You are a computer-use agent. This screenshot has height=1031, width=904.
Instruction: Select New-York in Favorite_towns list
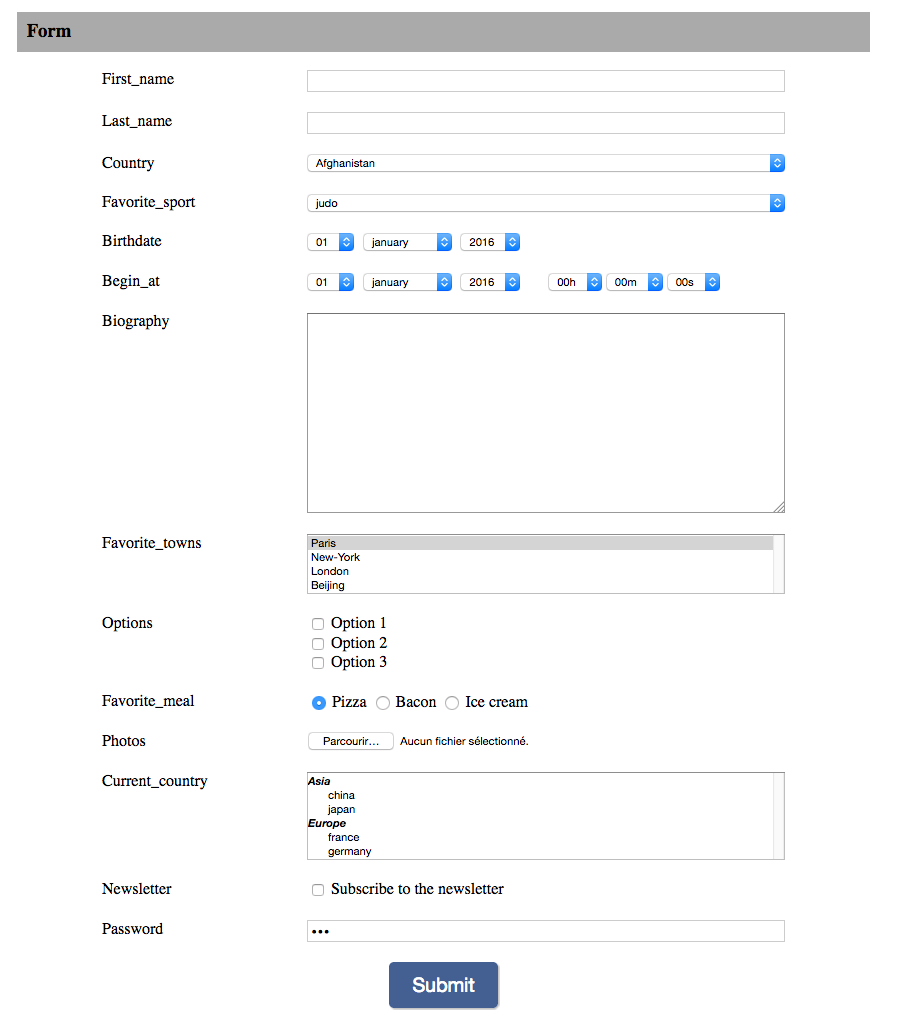click(x=336, y=557)
